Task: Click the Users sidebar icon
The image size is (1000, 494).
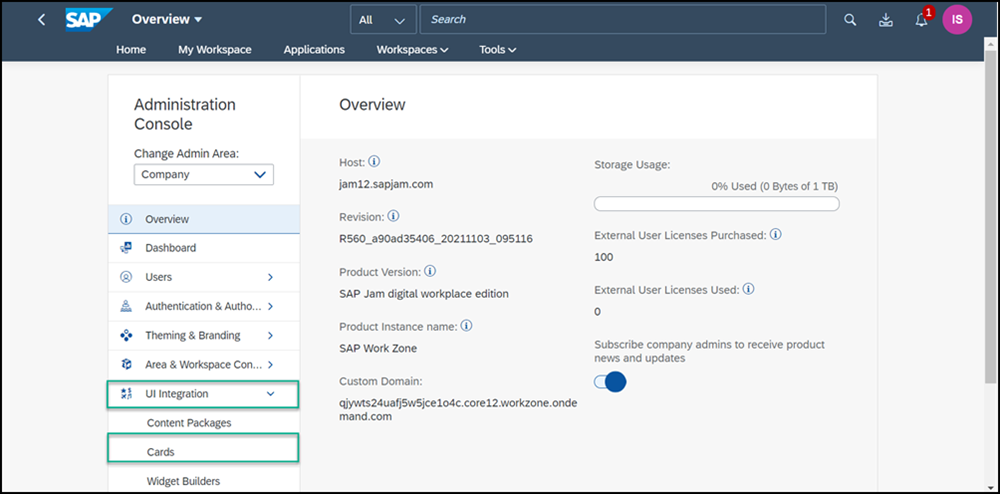Action: click(x=126, y=277)
